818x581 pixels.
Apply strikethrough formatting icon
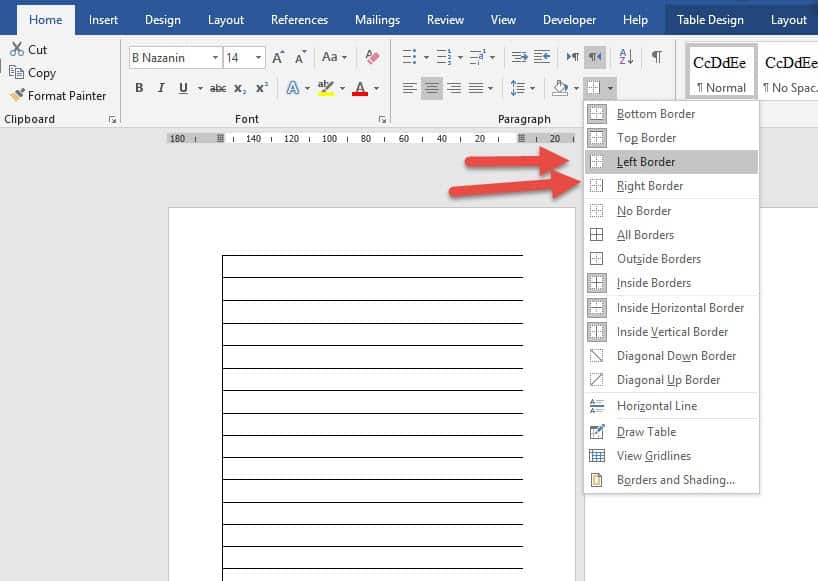click(x=218, y=88)
